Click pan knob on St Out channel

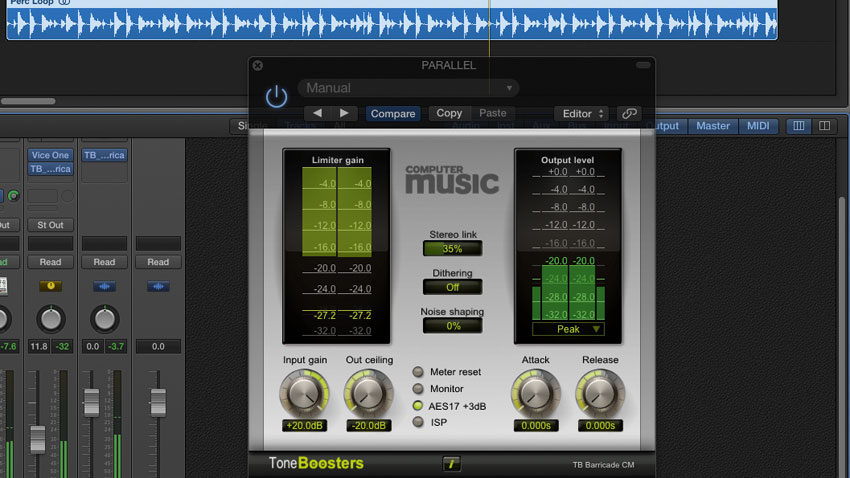pyautogui.click(x=51, y=319)
